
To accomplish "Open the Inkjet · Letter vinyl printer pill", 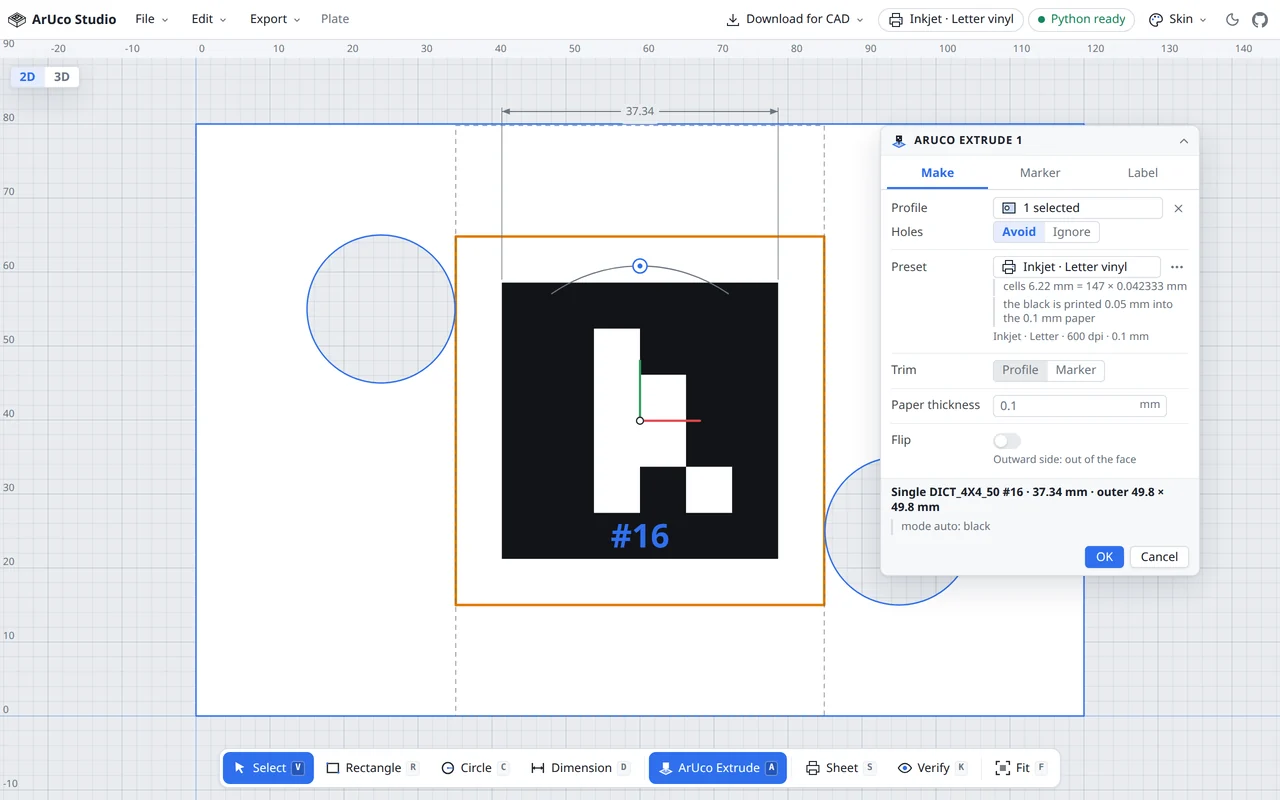I will 951,19.
